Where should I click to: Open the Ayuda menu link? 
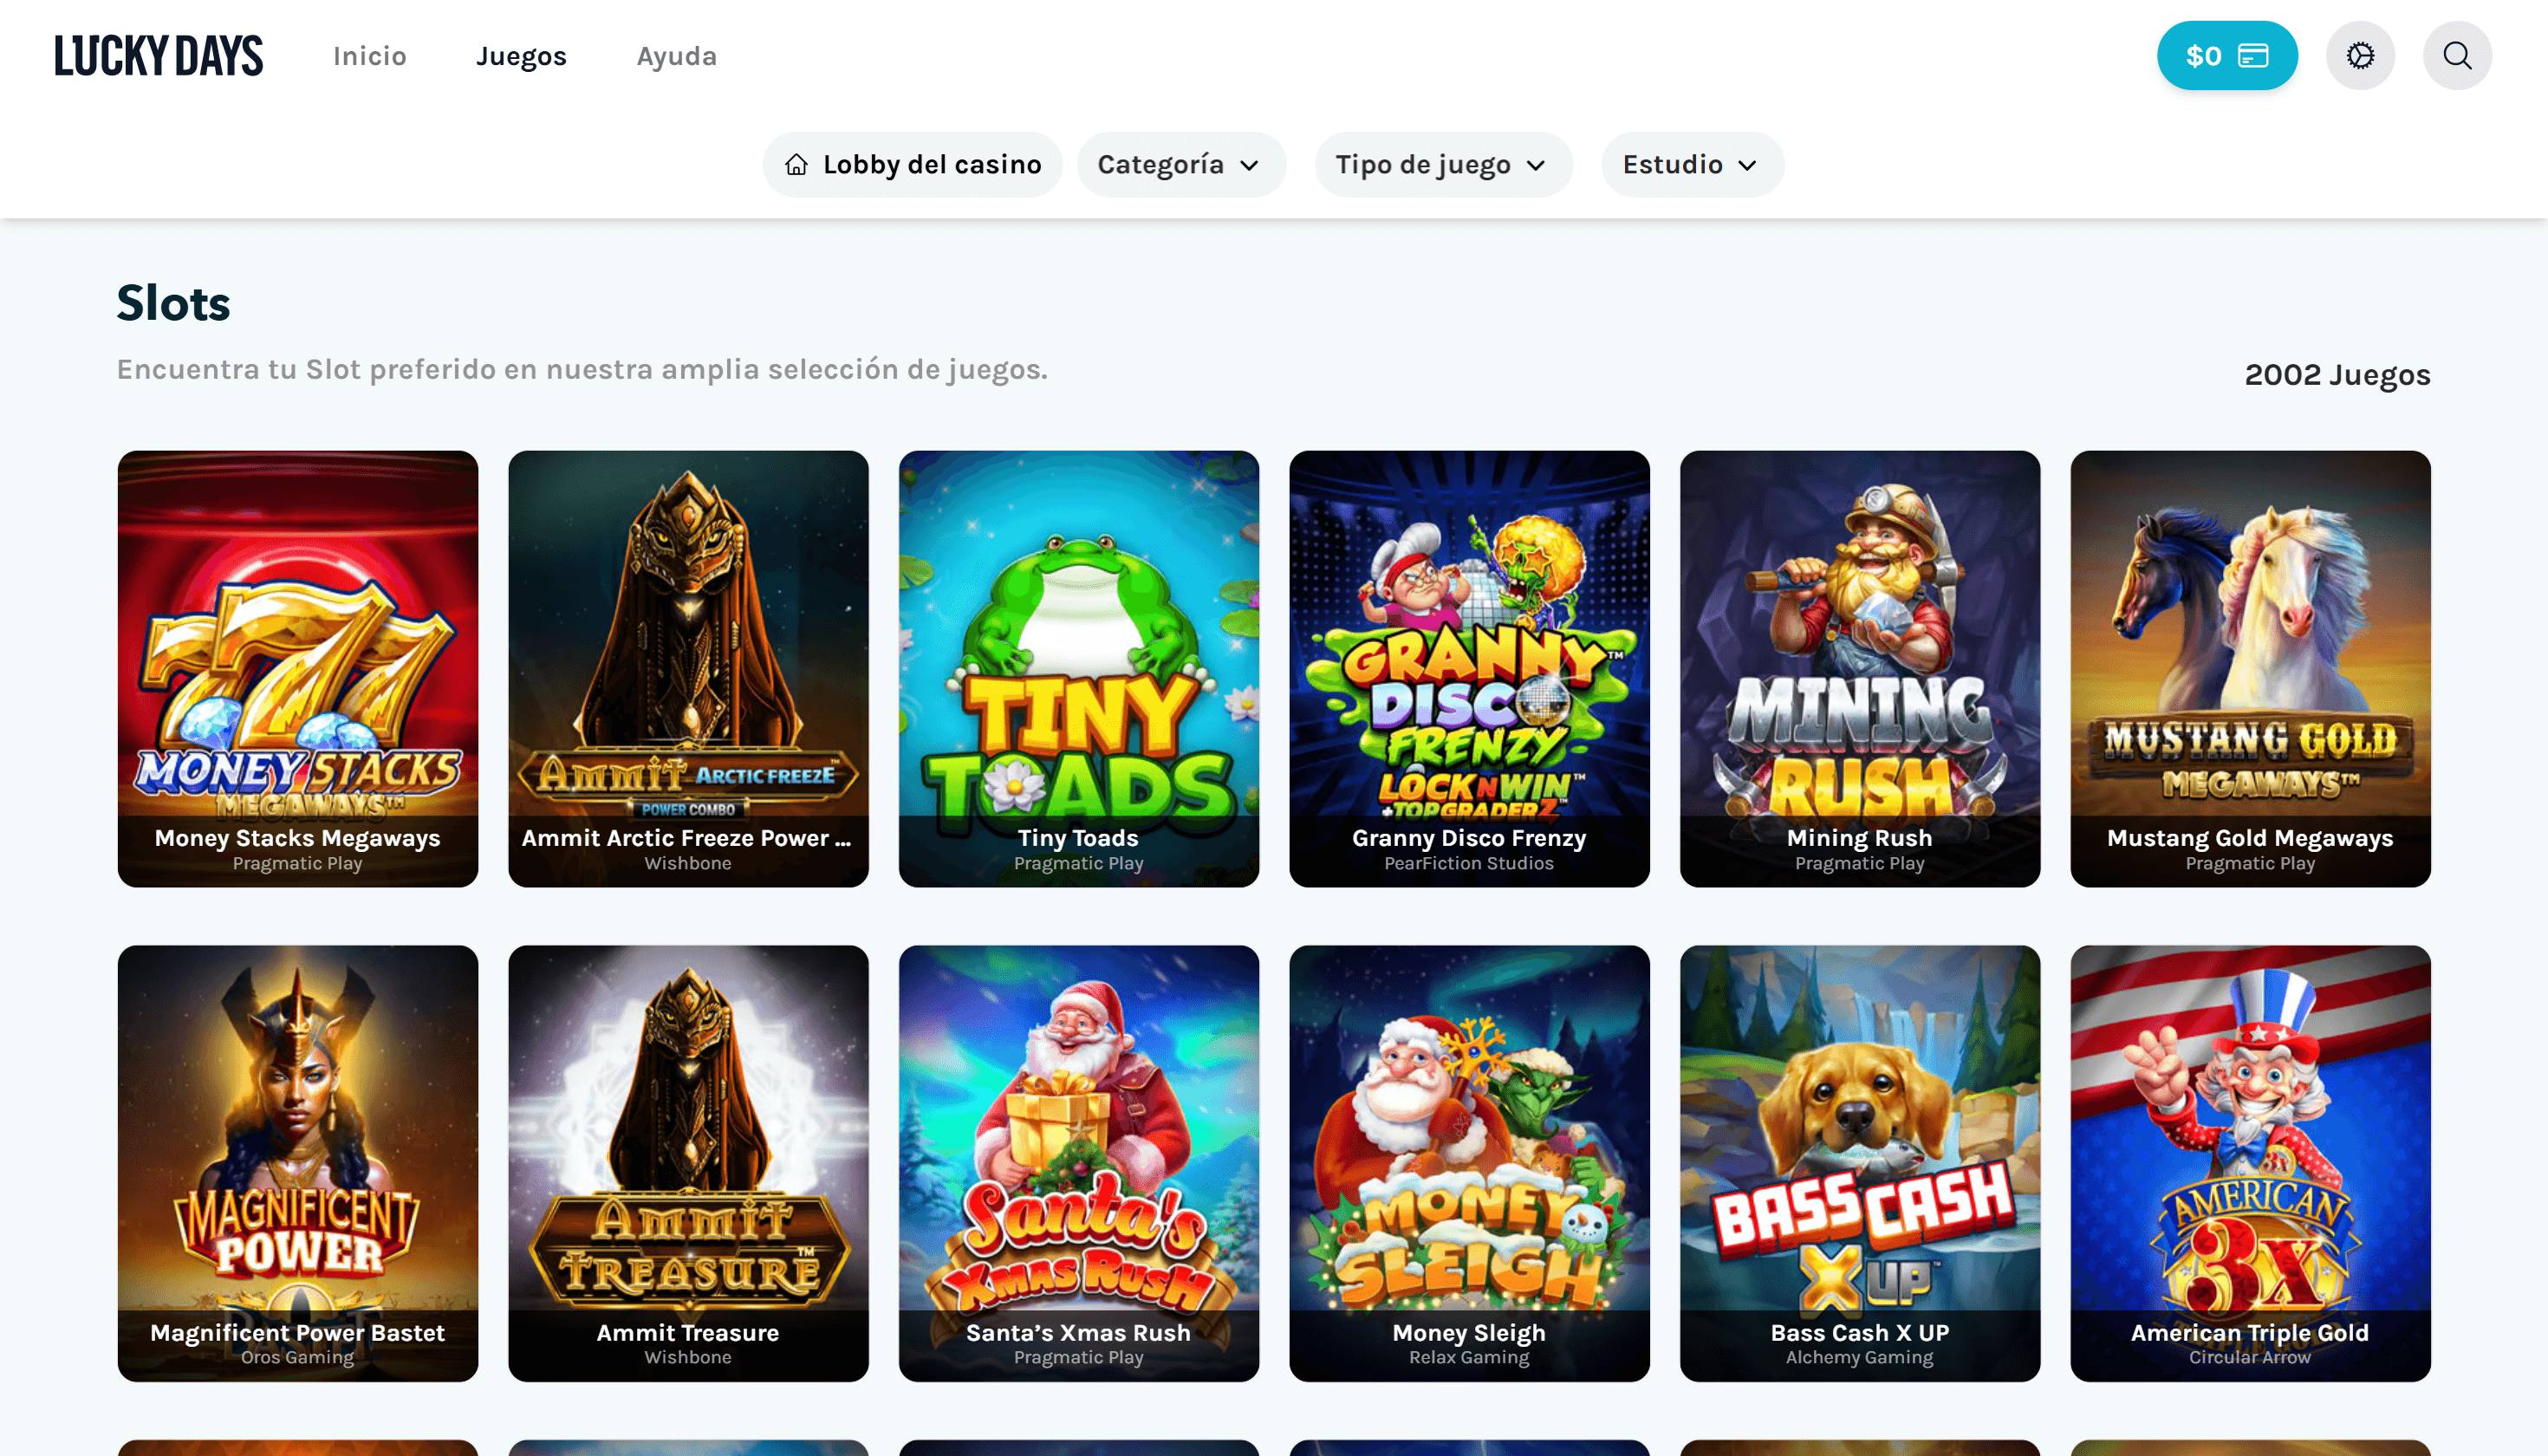coord(677,56)
